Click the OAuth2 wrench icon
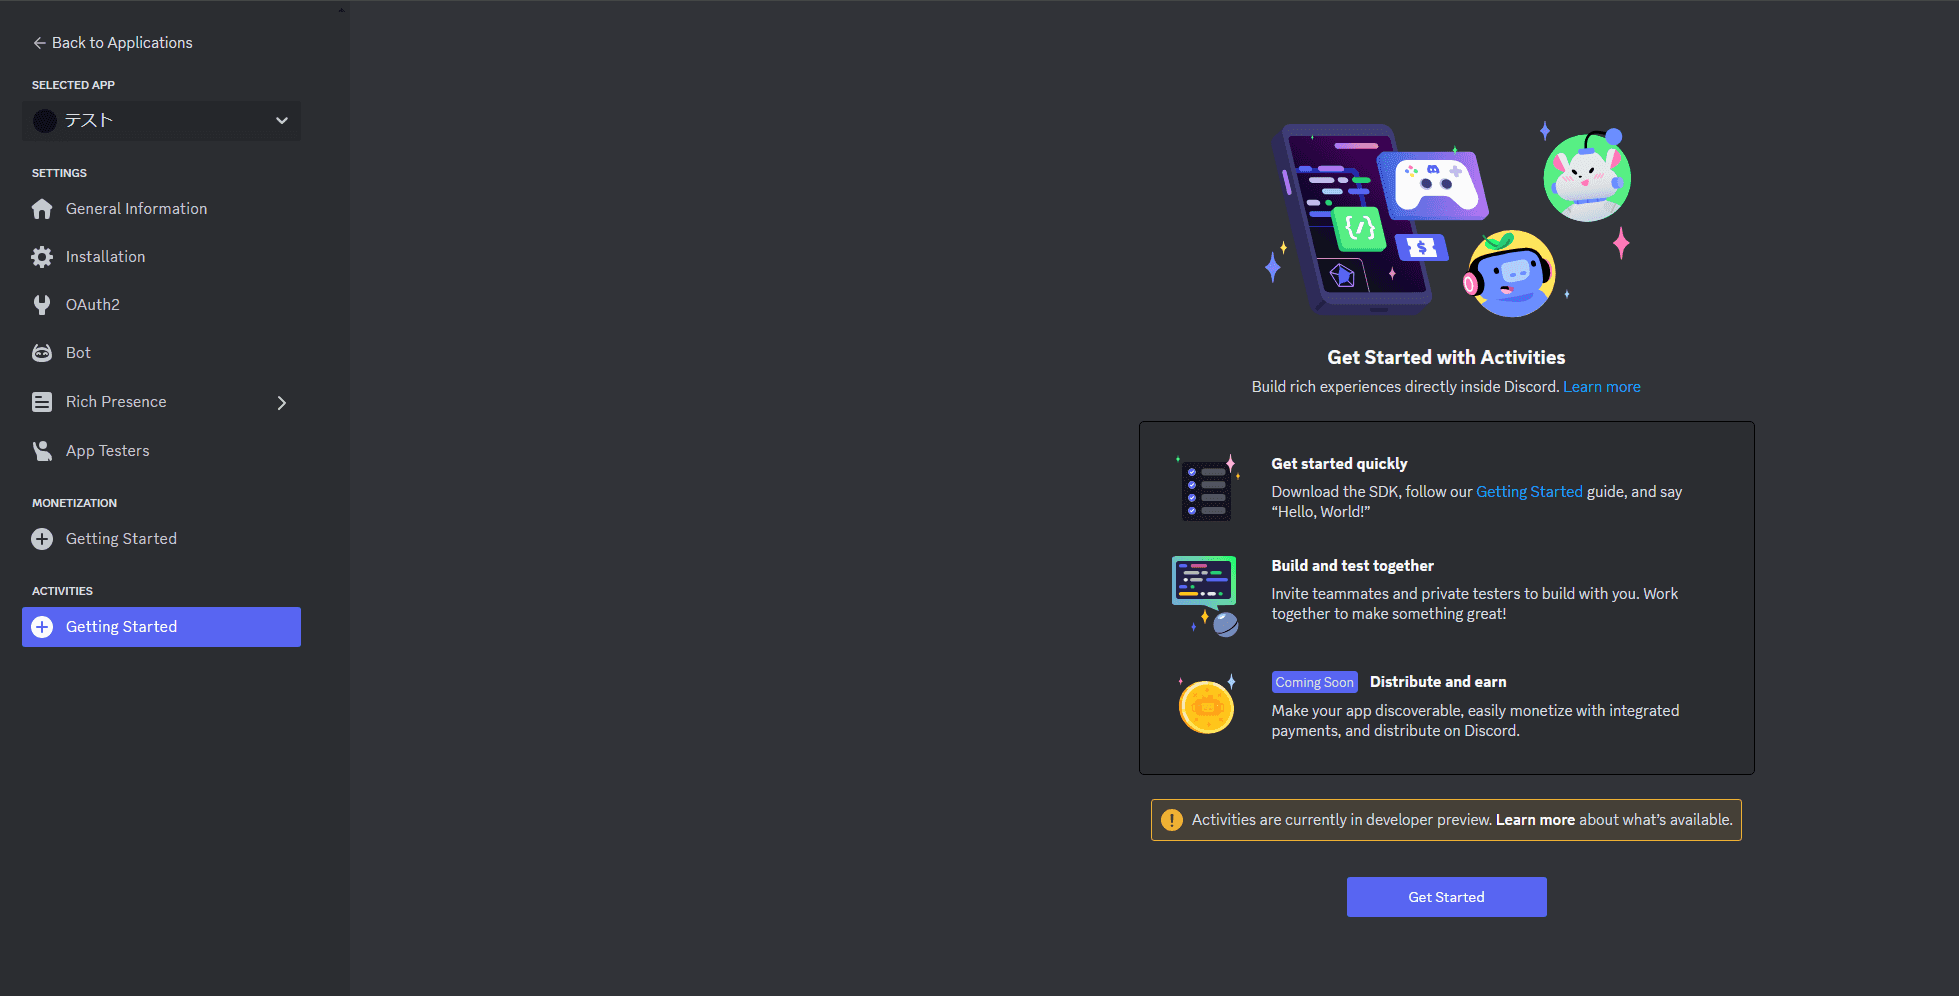 click(x=42, y=305)
